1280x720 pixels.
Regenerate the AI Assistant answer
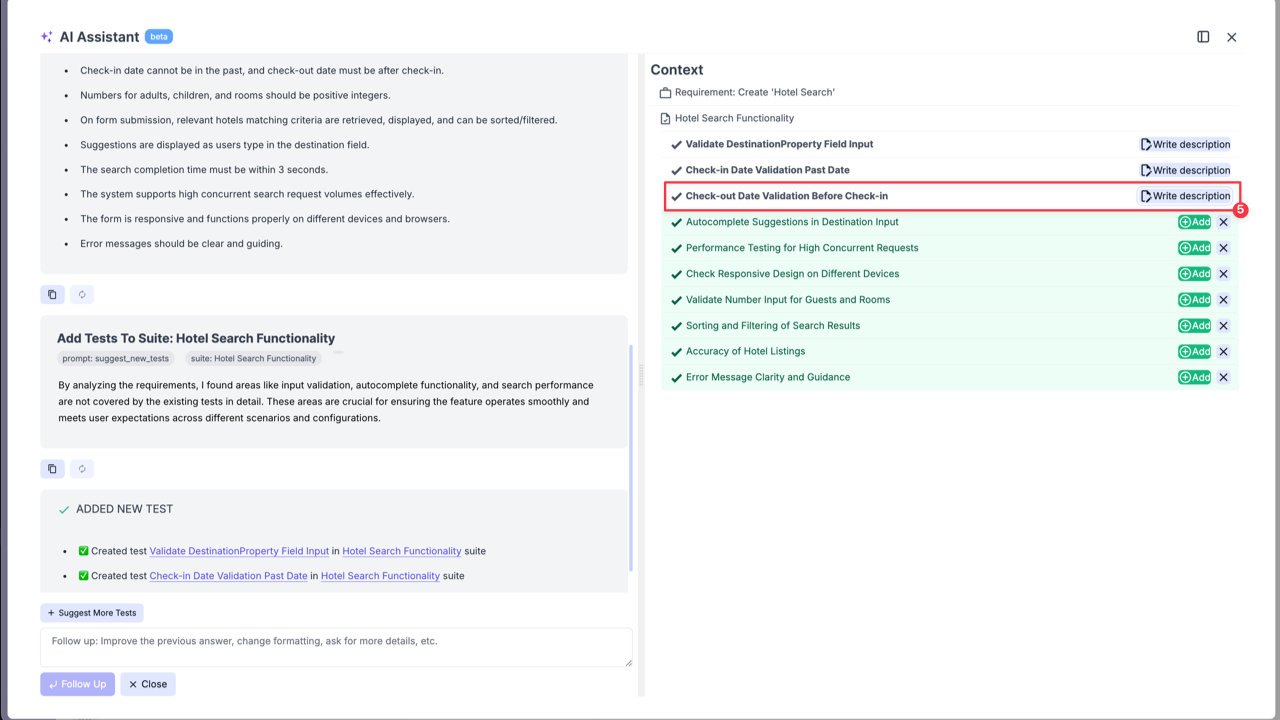click(82, 294)
